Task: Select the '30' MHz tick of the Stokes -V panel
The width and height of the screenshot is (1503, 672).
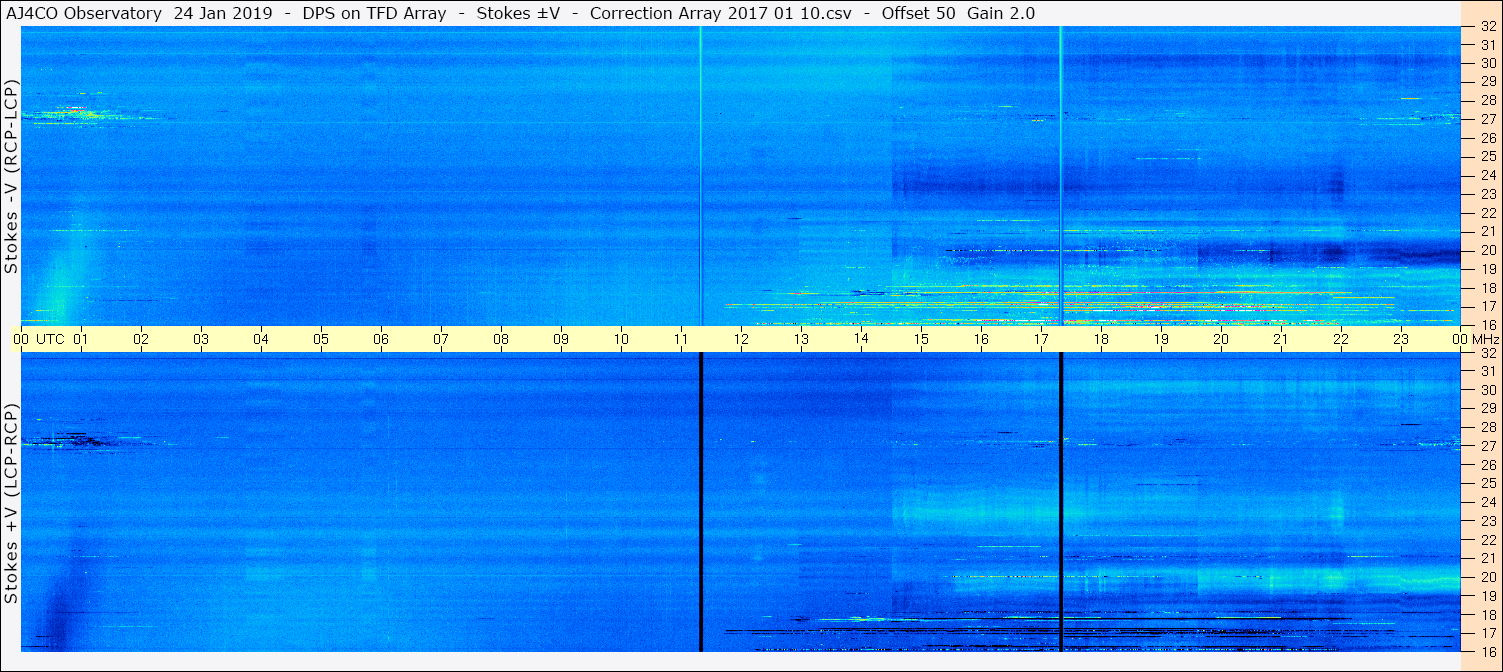Action: [1487, 62]
